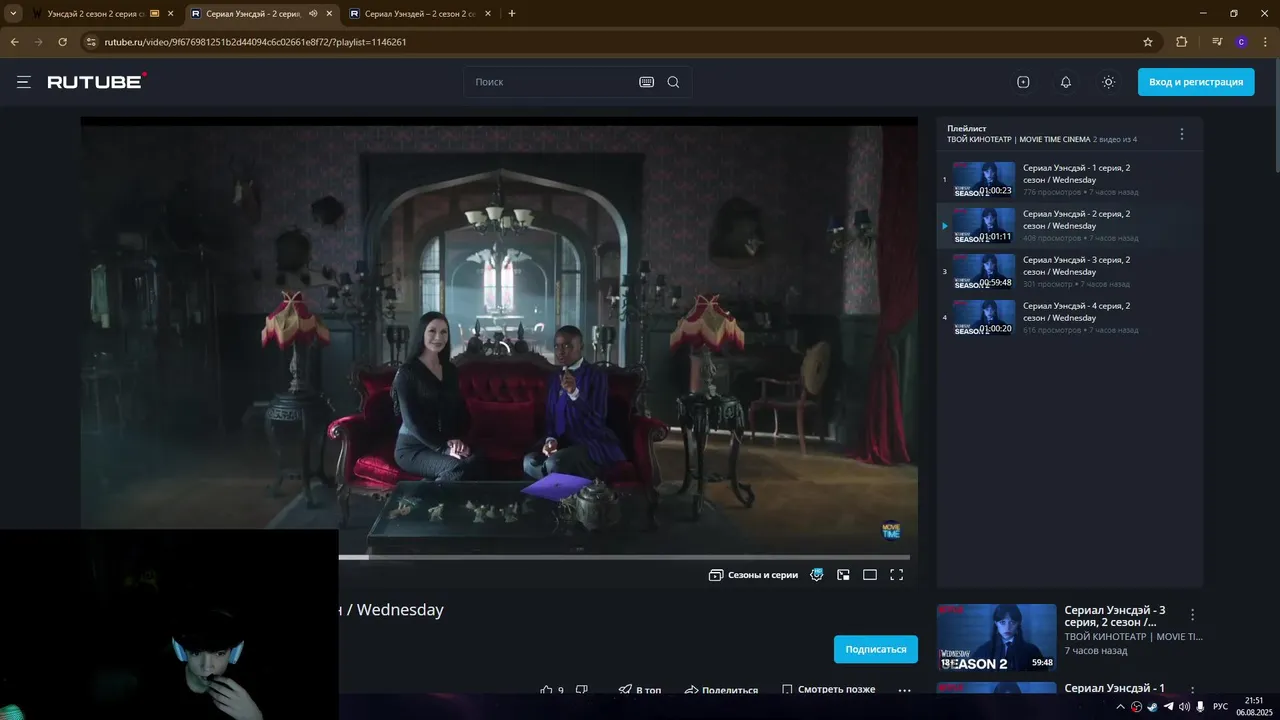The image size is (1280, 720).
Task: Go back in browser history
Action: (14, 42)
